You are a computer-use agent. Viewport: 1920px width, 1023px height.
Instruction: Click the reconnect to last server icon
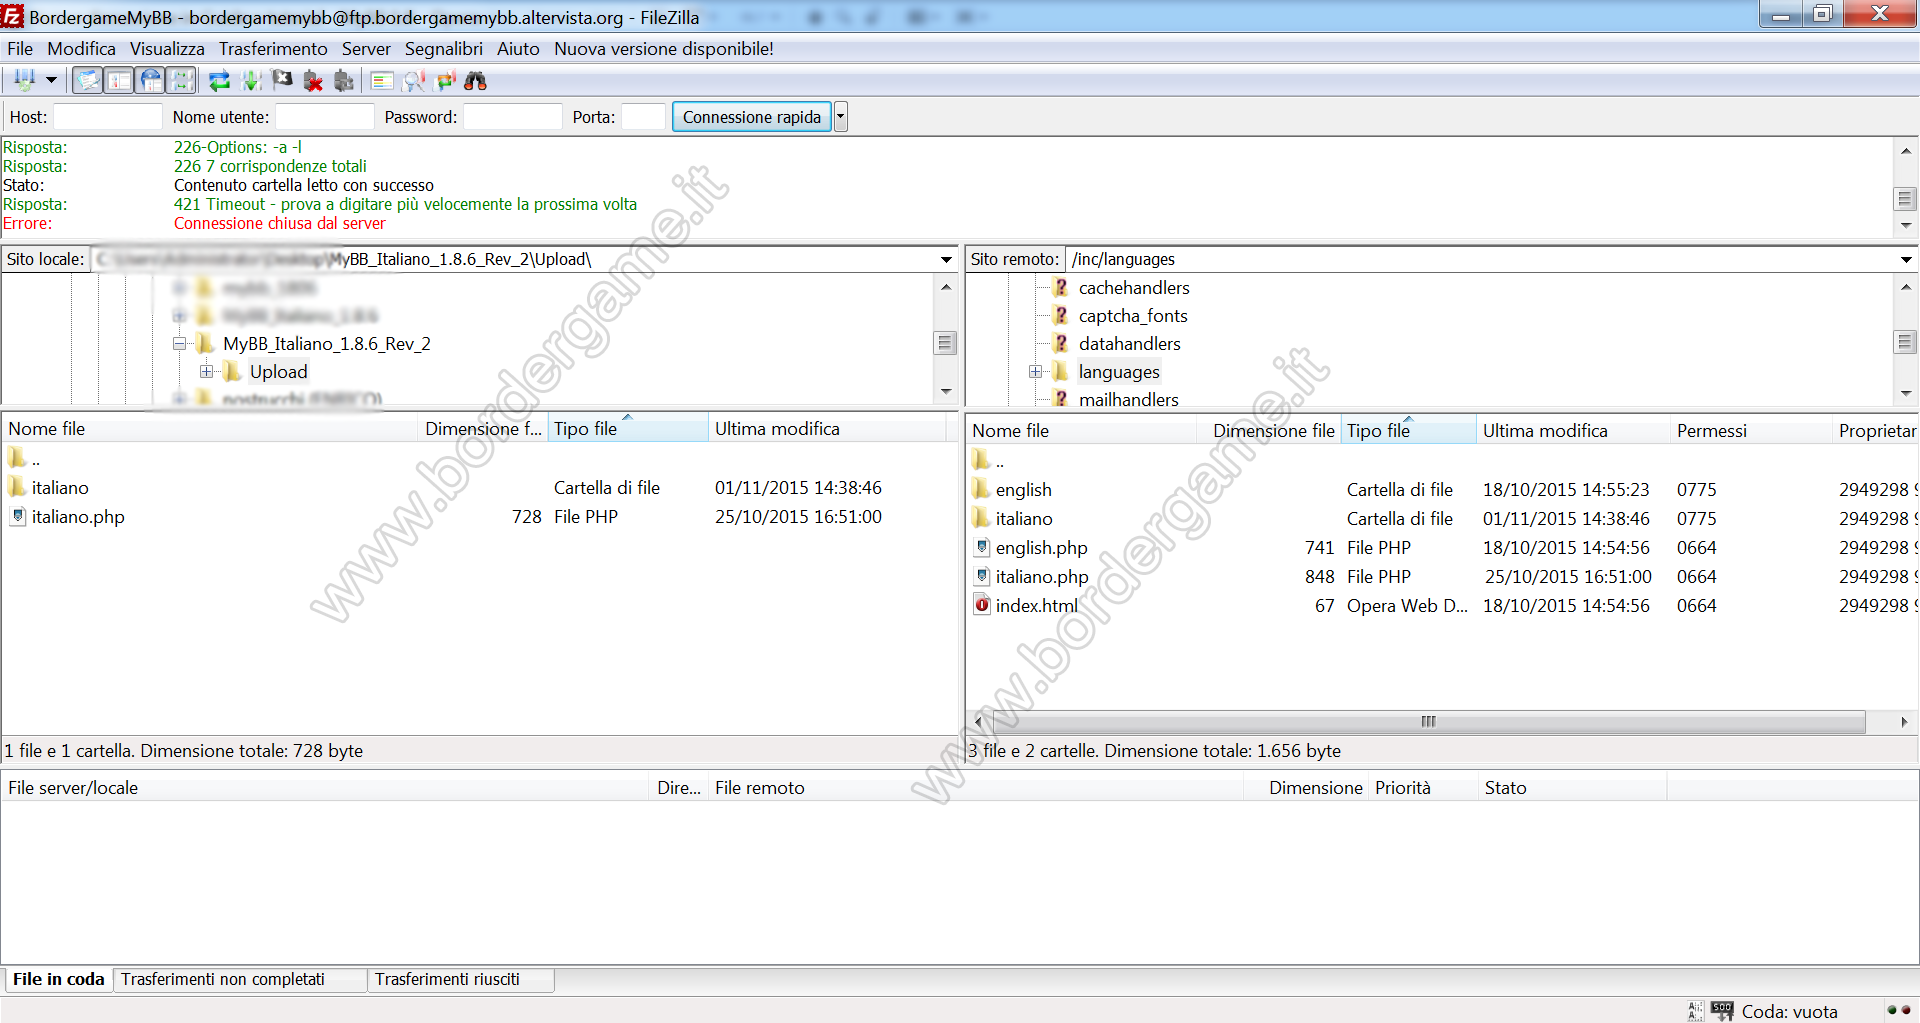click(x=344, y=81)
